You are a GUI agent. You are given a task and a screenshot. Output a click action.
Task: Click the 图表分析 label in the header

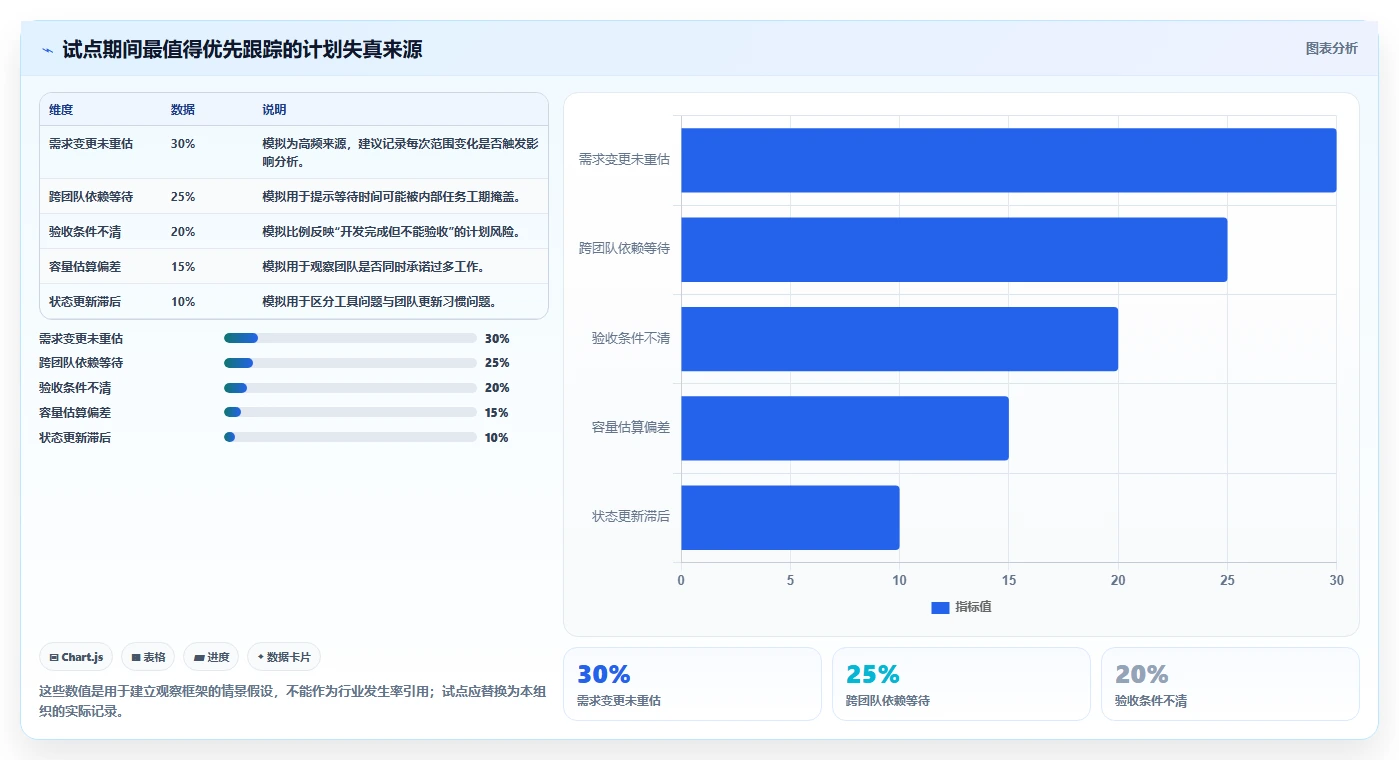click(x=1331, y=48)
